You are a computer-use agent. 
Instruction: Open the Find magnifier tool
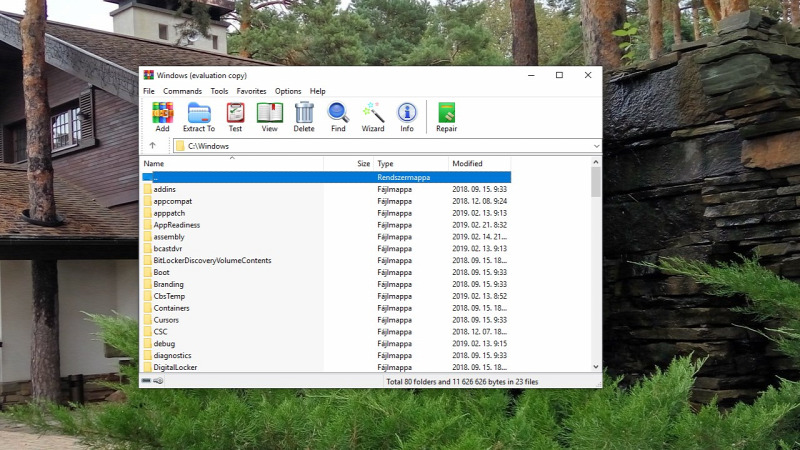tap(338, 116)
